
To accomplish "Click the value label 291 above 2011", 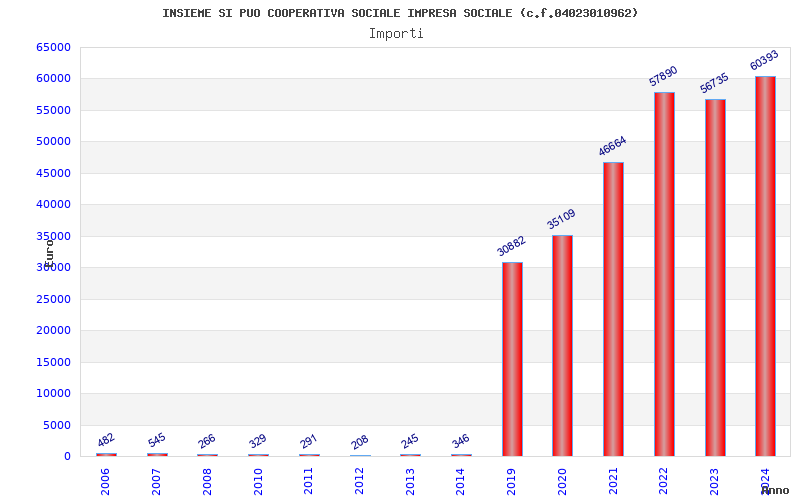I will 309,441.
